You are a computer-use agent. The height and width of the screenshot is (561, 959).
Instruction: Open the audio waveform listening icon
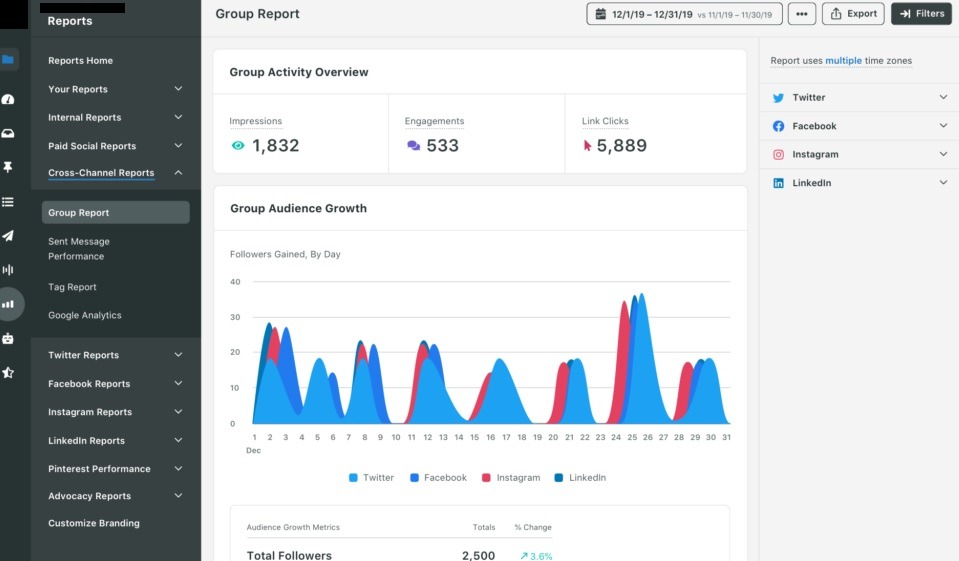click(8, 270)
